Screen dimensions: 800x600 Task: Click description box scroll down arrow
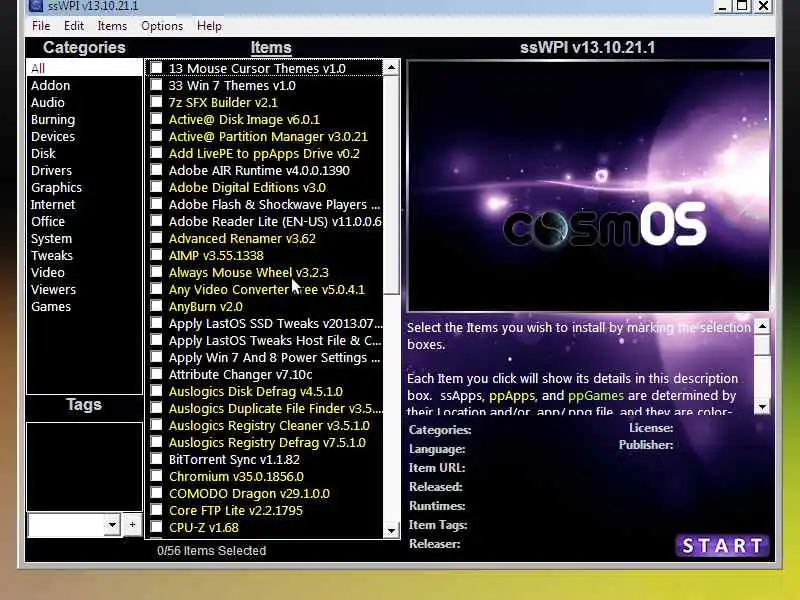point(762,407)
